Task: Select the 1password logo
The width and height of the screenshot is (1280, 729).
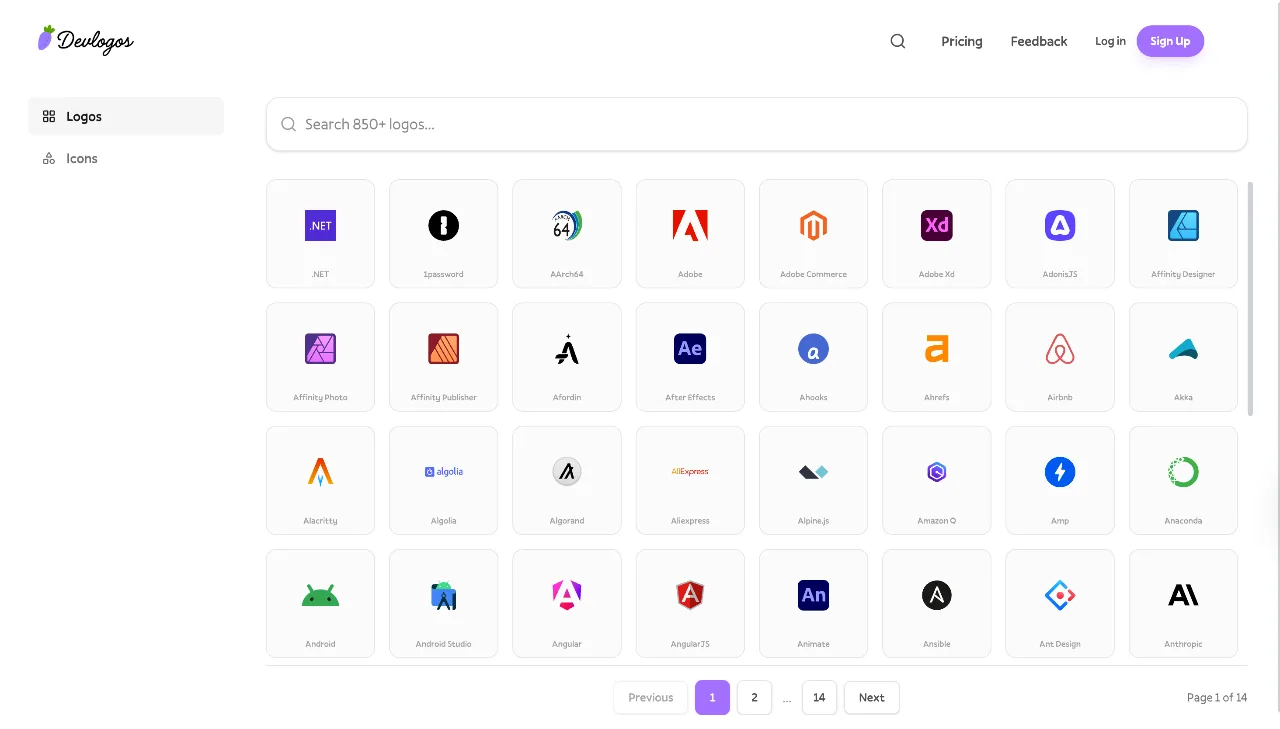Action: (x=443, y=234)
